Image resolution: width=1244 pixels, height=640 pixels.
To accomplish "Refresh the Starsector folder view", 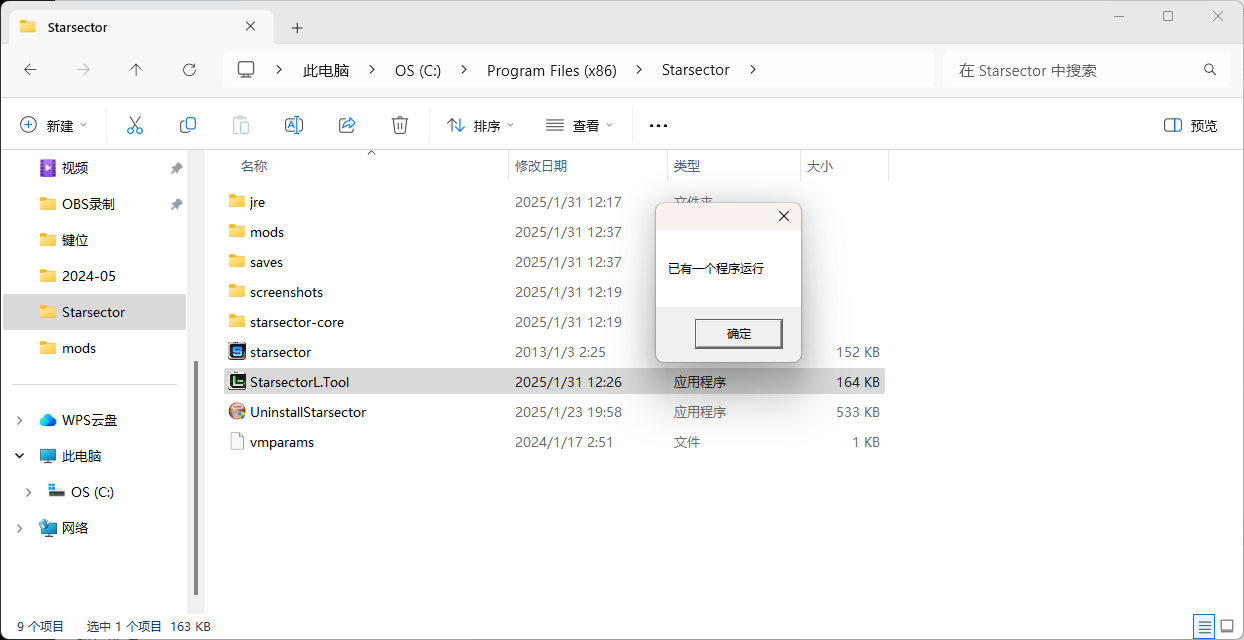I will (189, 70).
